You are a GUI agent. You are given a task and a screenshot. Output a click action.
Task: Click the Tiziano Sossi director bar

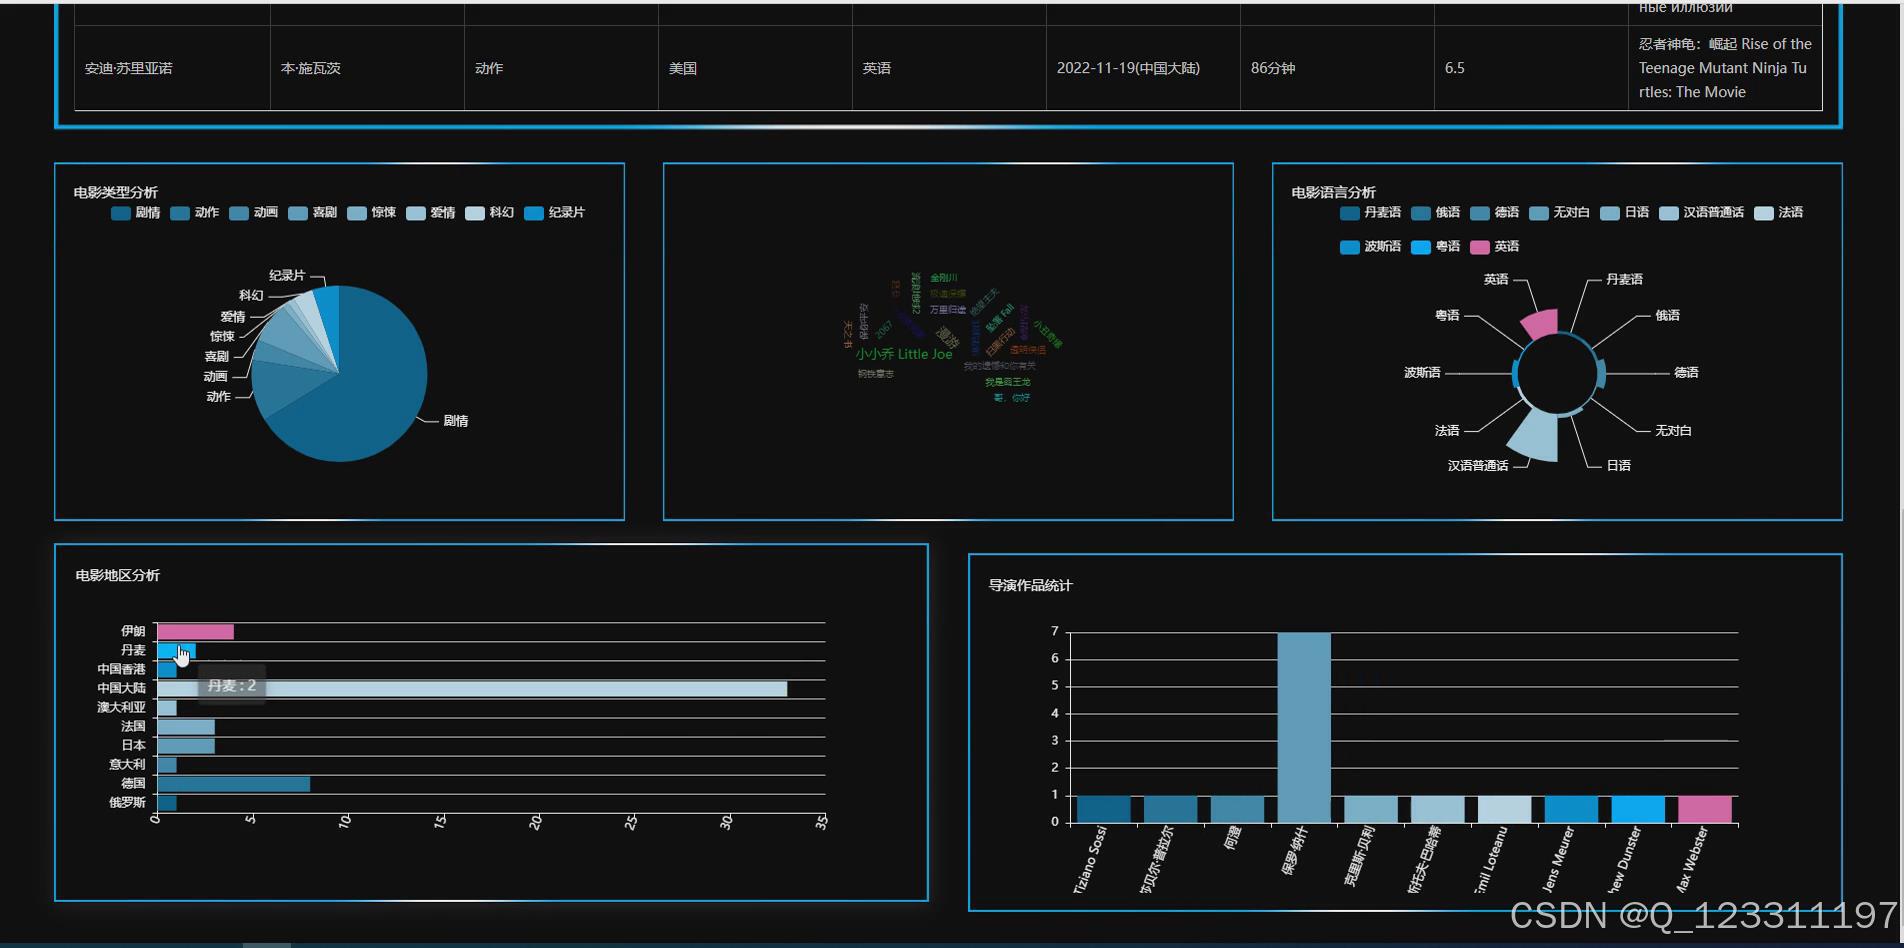pos(1104,809)
